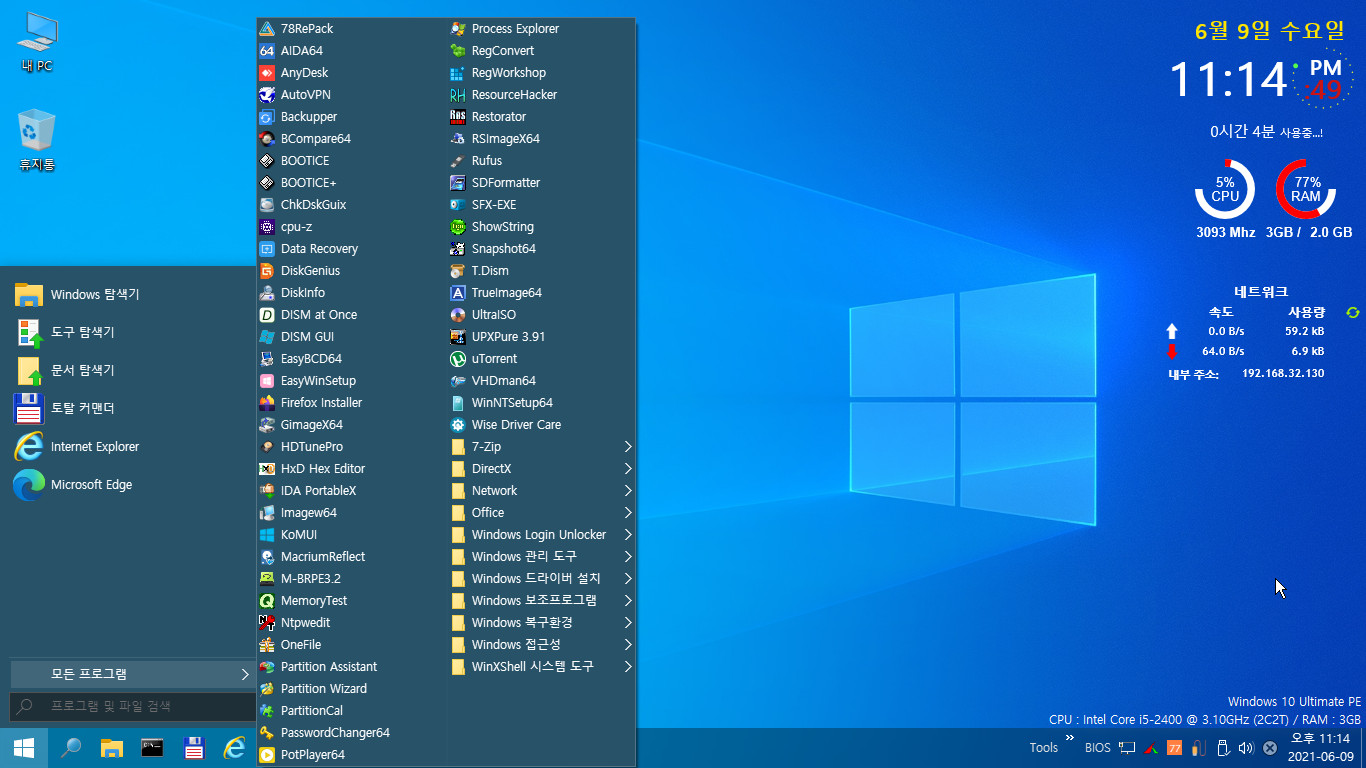The image size is (1366, 768).
Task: Click the volume speaker tray icon
Action: 1246,748
